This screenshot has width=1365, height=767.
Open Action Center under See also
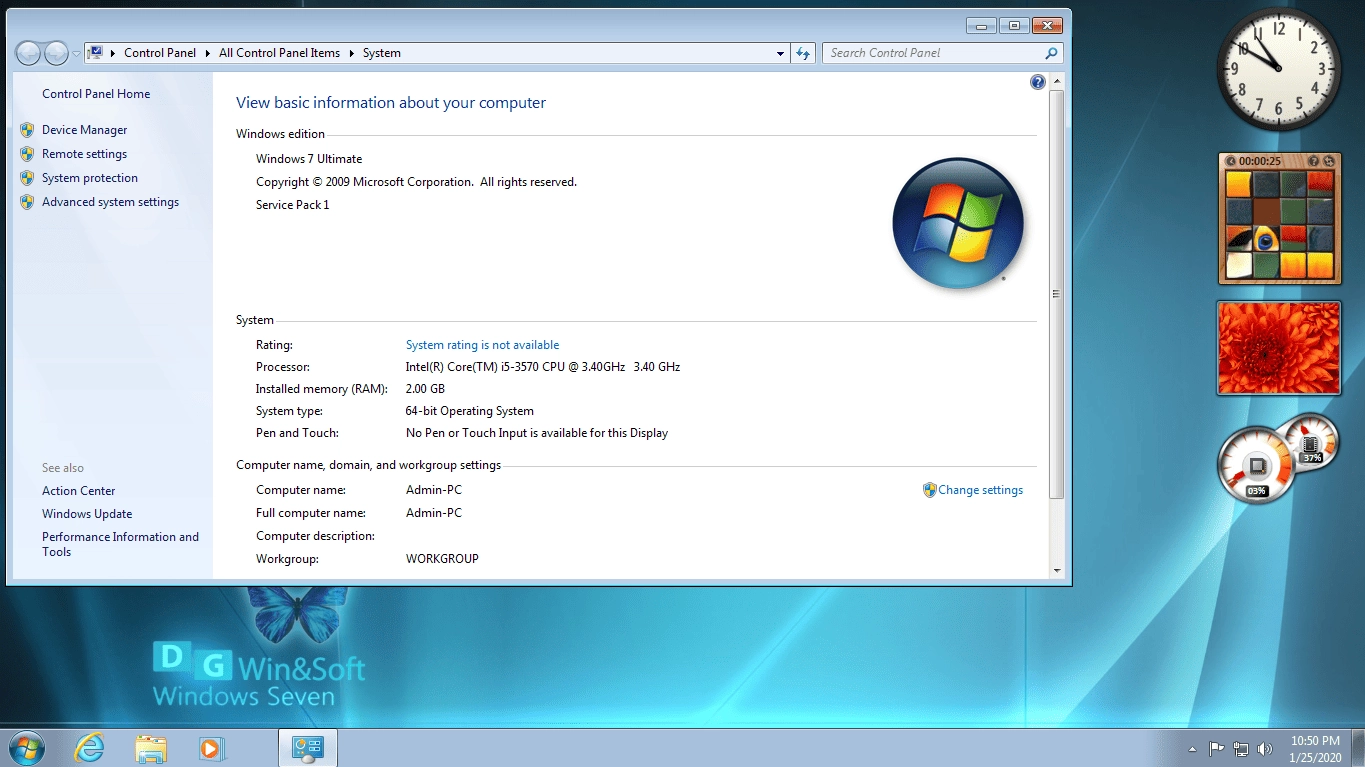pos(78,491)
